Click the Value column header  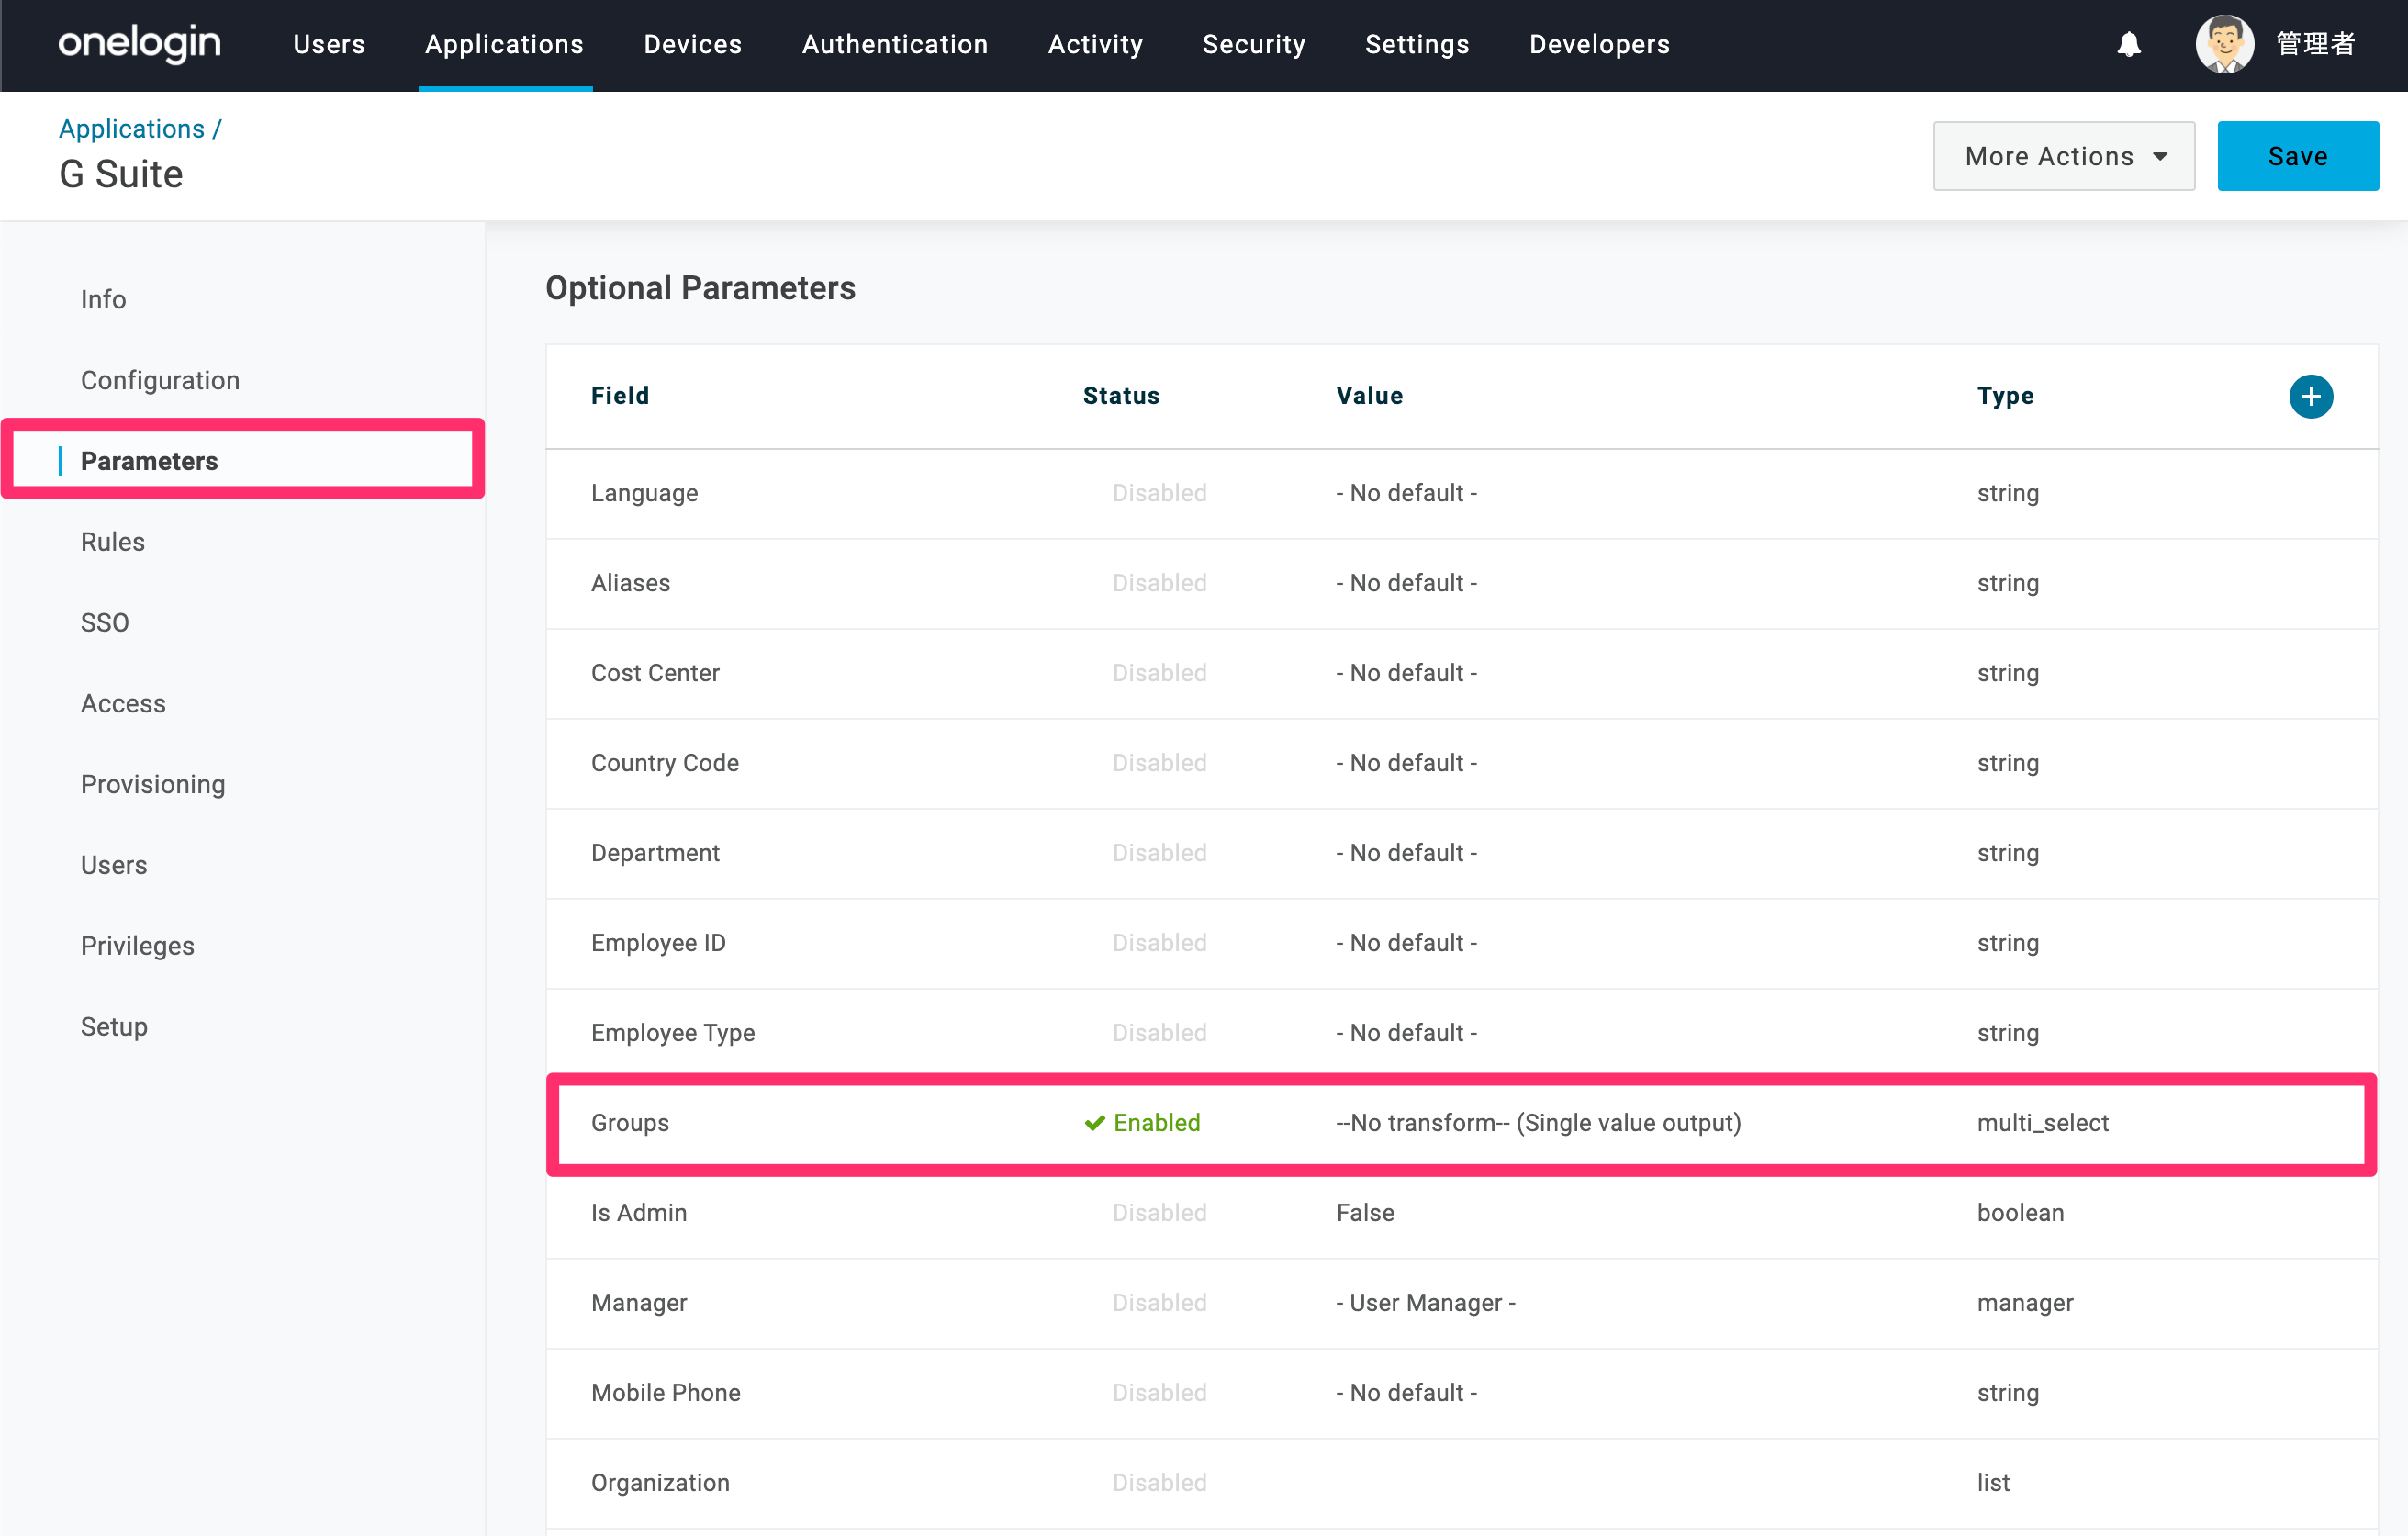tap(1369, 396)
